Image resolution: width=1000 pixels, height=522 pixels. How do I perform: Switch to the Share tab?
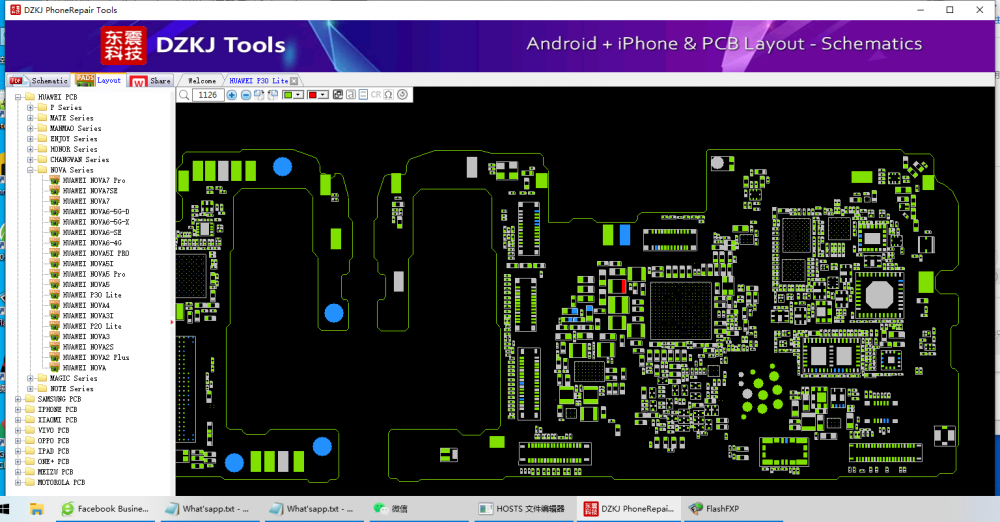point(151,81)
